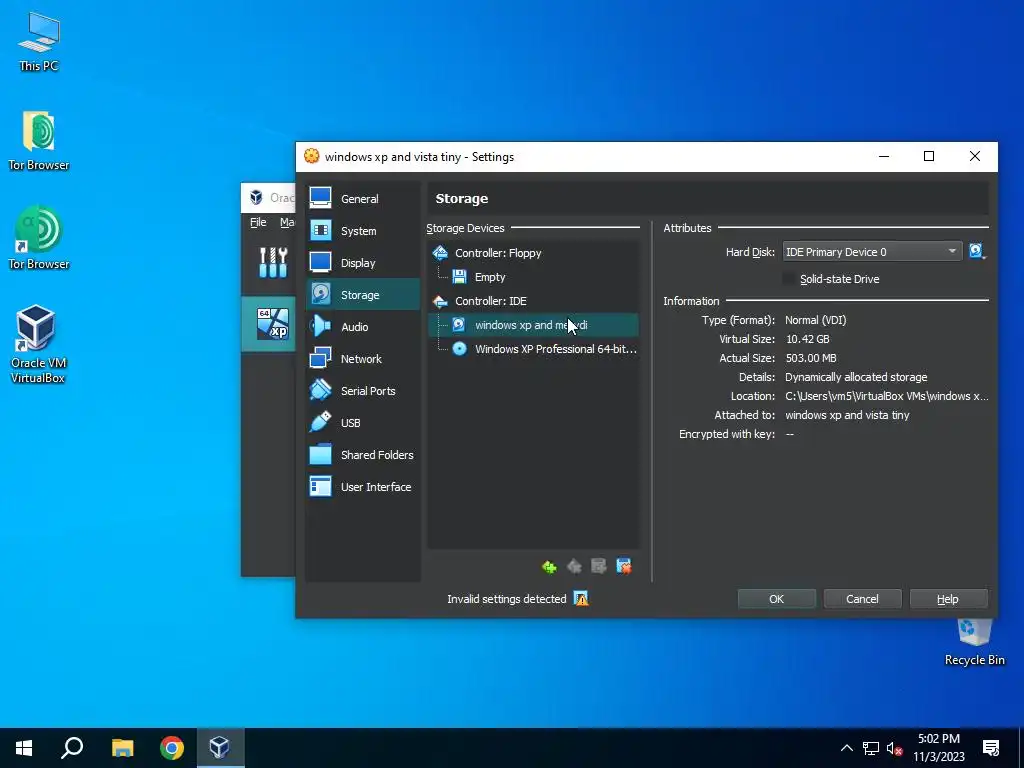Open Help for settings dialog
This screenshot has width=1024, height=768.
[x=948, y=599]
